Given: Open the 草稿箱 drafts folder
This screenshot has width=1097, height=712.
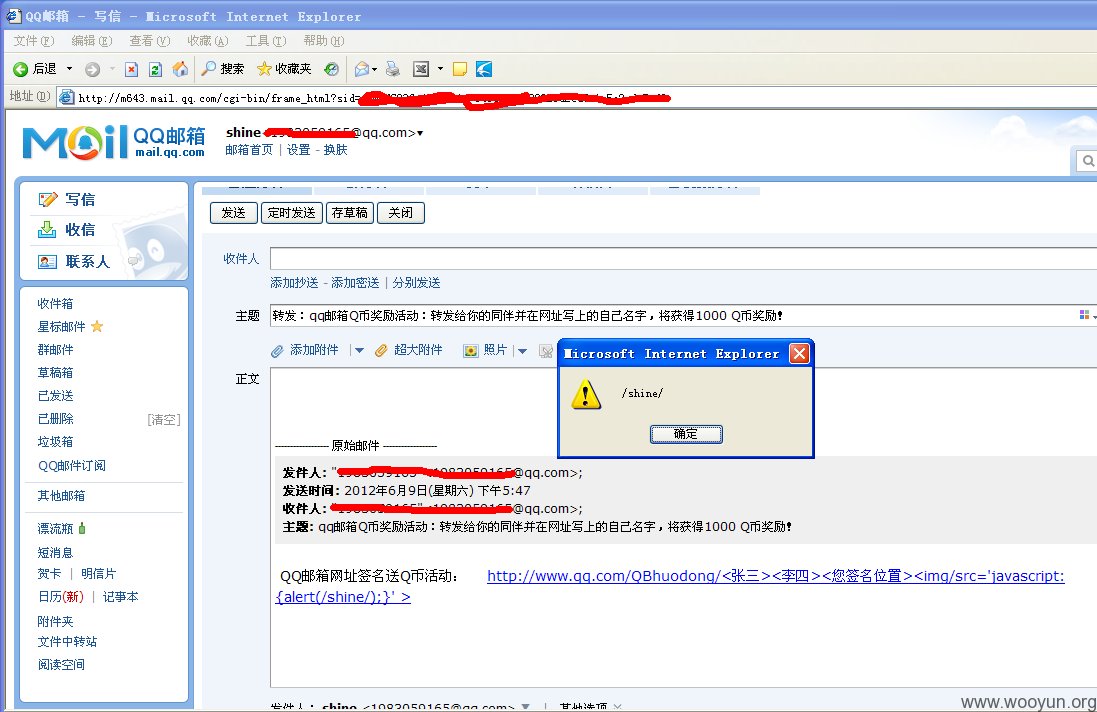Looking at the screenshot, I should (x=55, y=372).
